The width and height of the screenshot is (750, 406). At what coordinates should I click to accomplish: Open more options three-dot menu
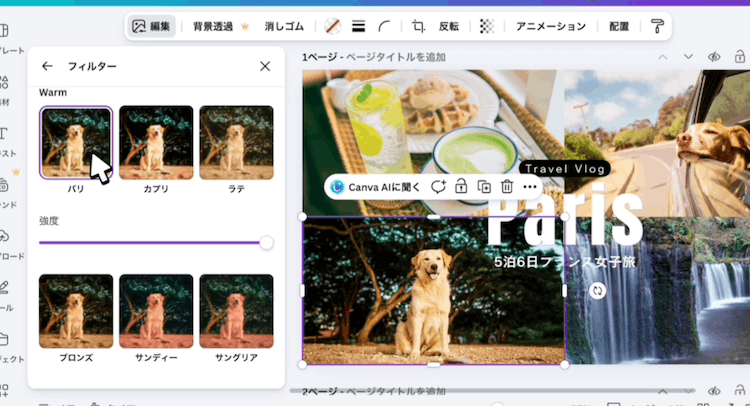coord(530,187)
